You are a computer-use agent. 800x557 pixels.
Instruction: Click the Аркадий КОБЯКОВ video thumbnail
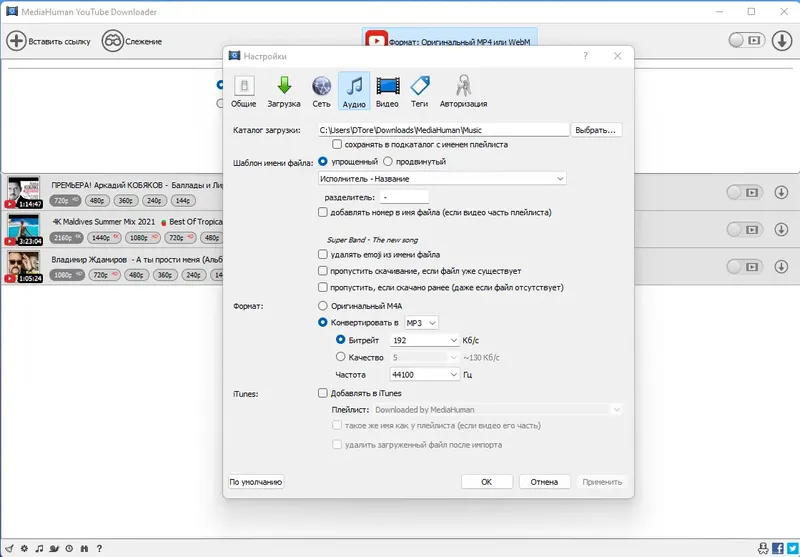23,192
